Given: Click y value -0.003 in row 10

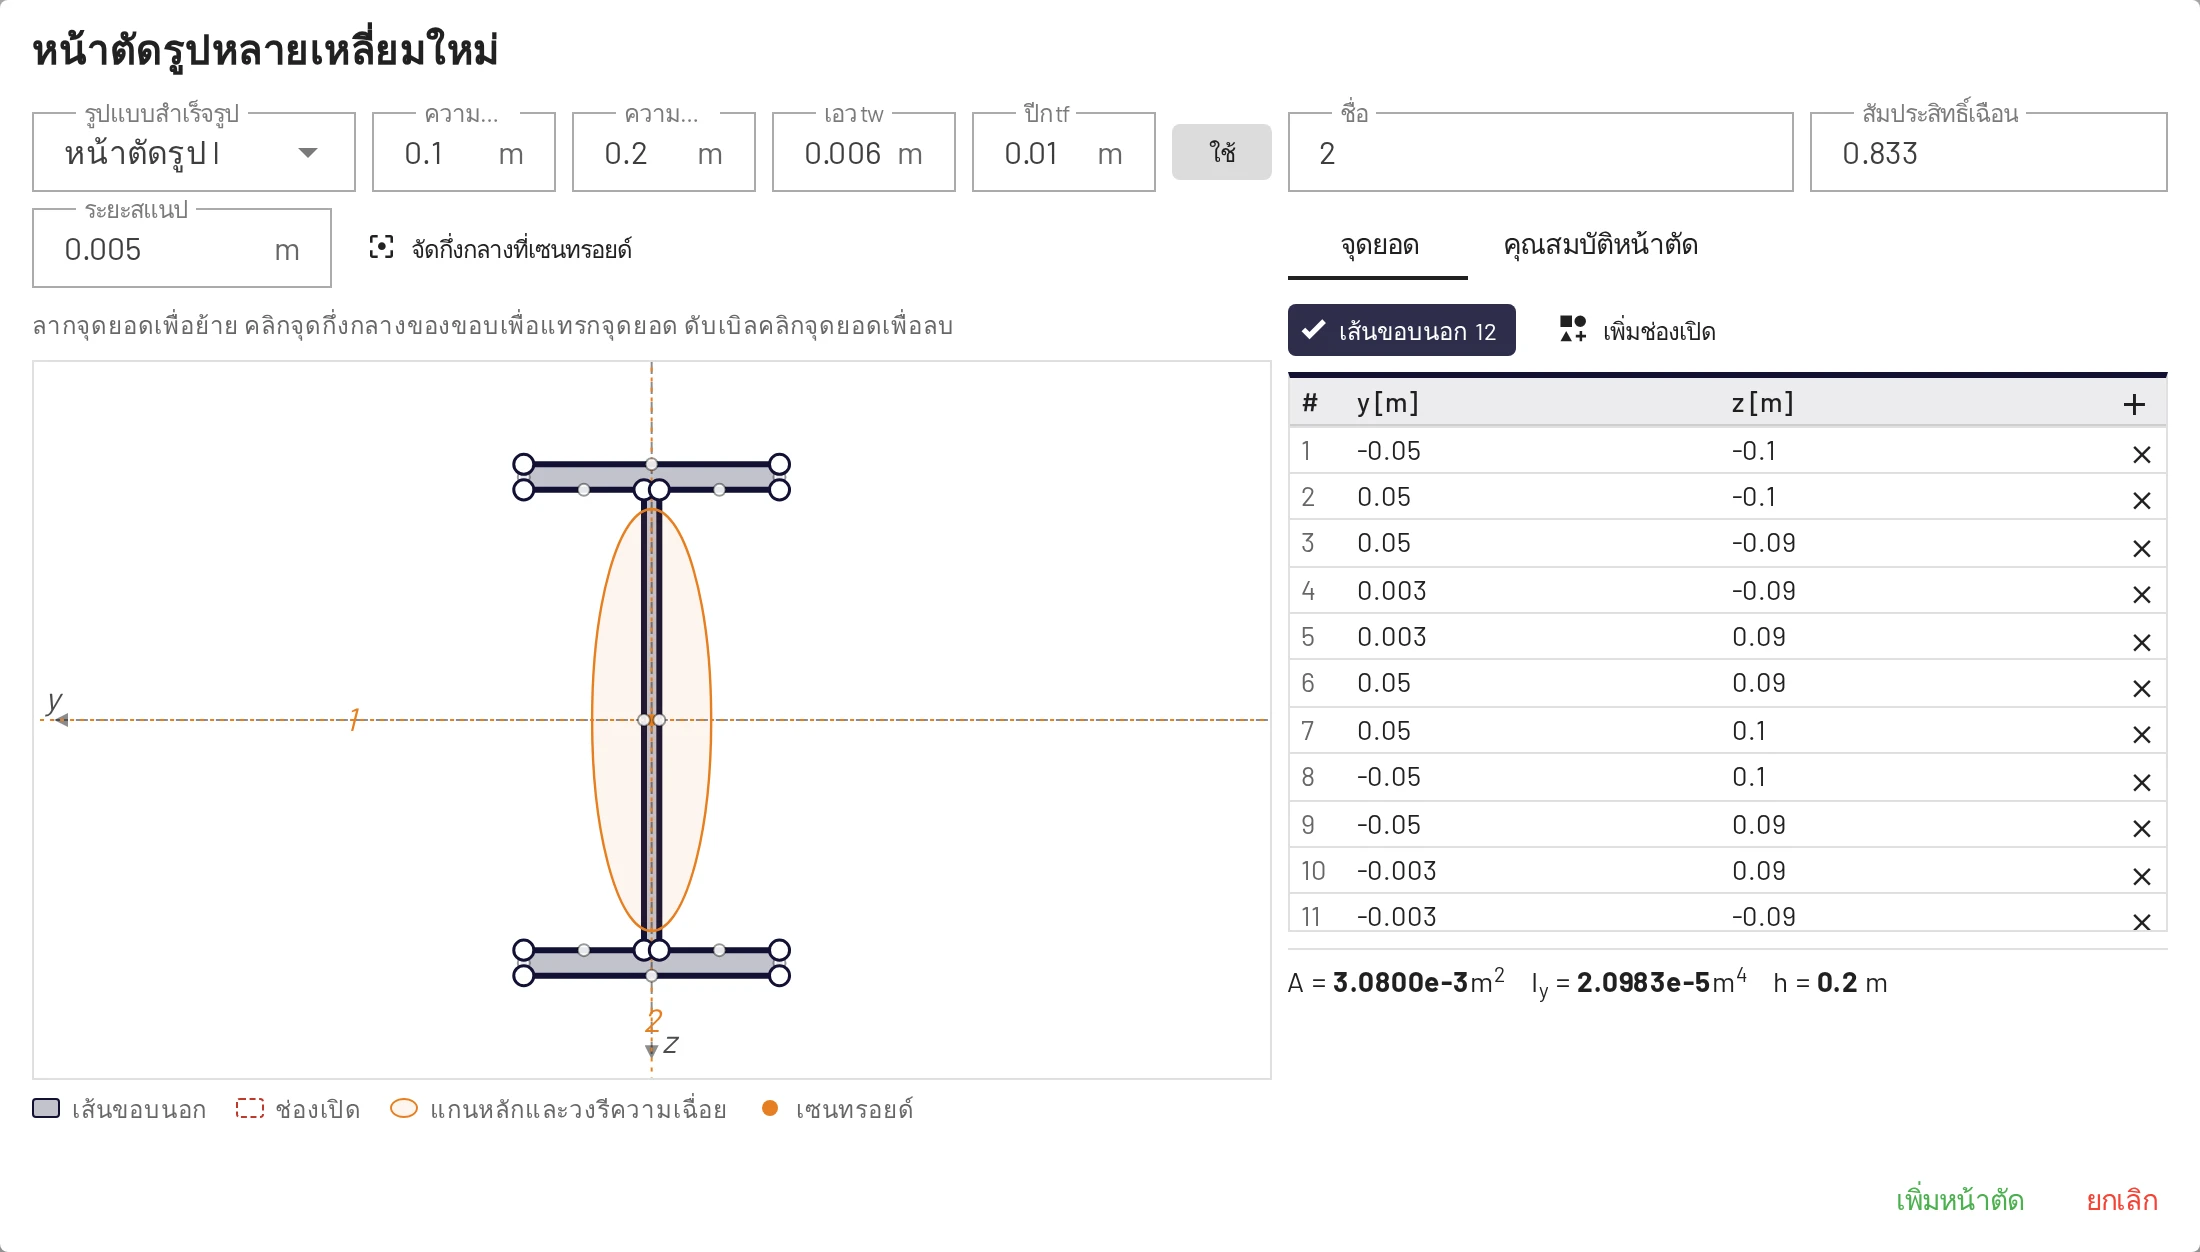Looking at the screenshot, I should (x=1397, y=871).
